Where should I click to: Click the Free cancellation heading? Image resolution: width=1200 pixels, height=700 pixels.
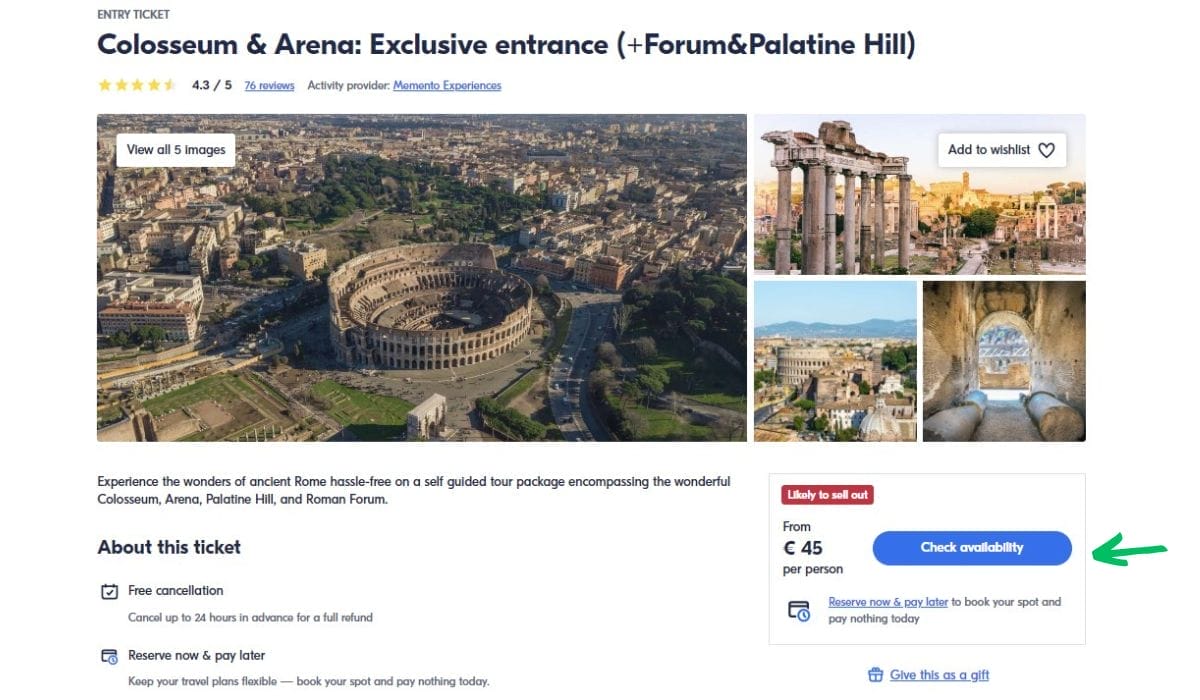(x=176, y=591)
